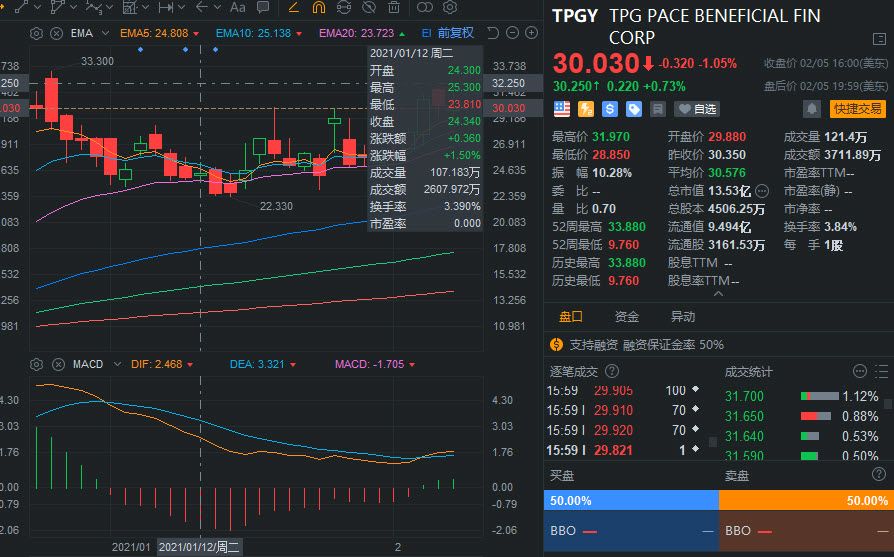This screenshot has height=557, width=894.
Task: Click the EMA20: 23.723 value
Action: click(x=356, y=34)
